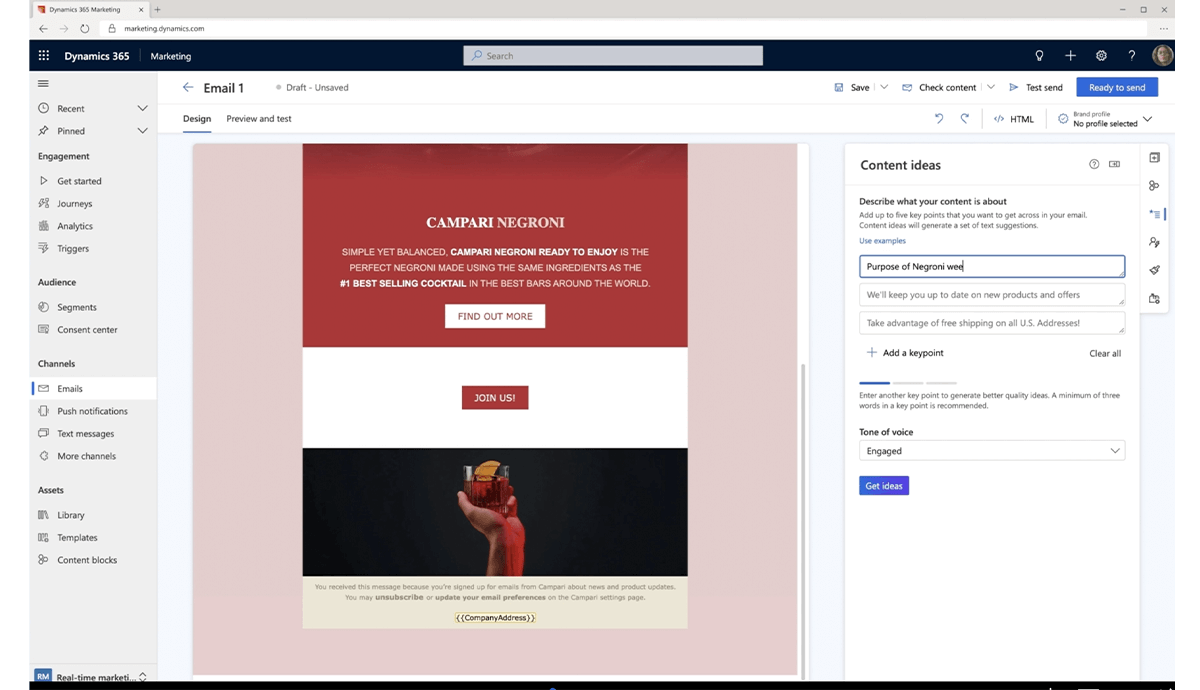Viewport: 1200px width, 690px height.
Task: Click the first keypoint progress bar segment
Action: [874, 382]
